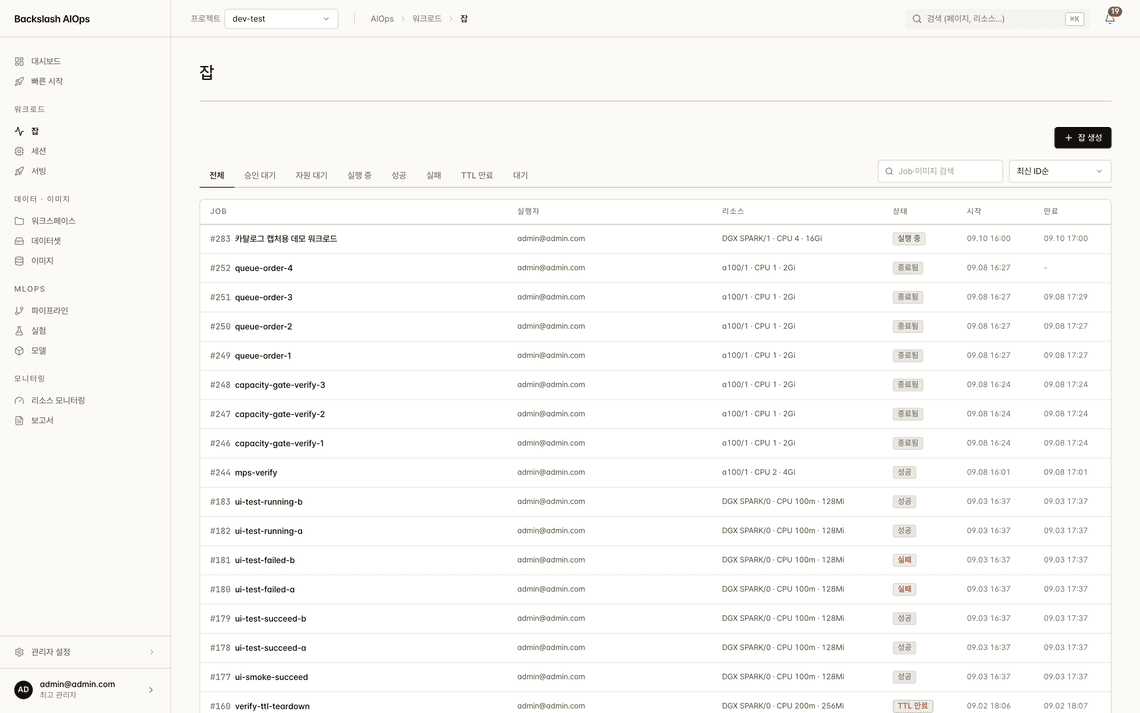
Task: Open the ui-test-failed-b job row
Action: click(x=655, y=560)
